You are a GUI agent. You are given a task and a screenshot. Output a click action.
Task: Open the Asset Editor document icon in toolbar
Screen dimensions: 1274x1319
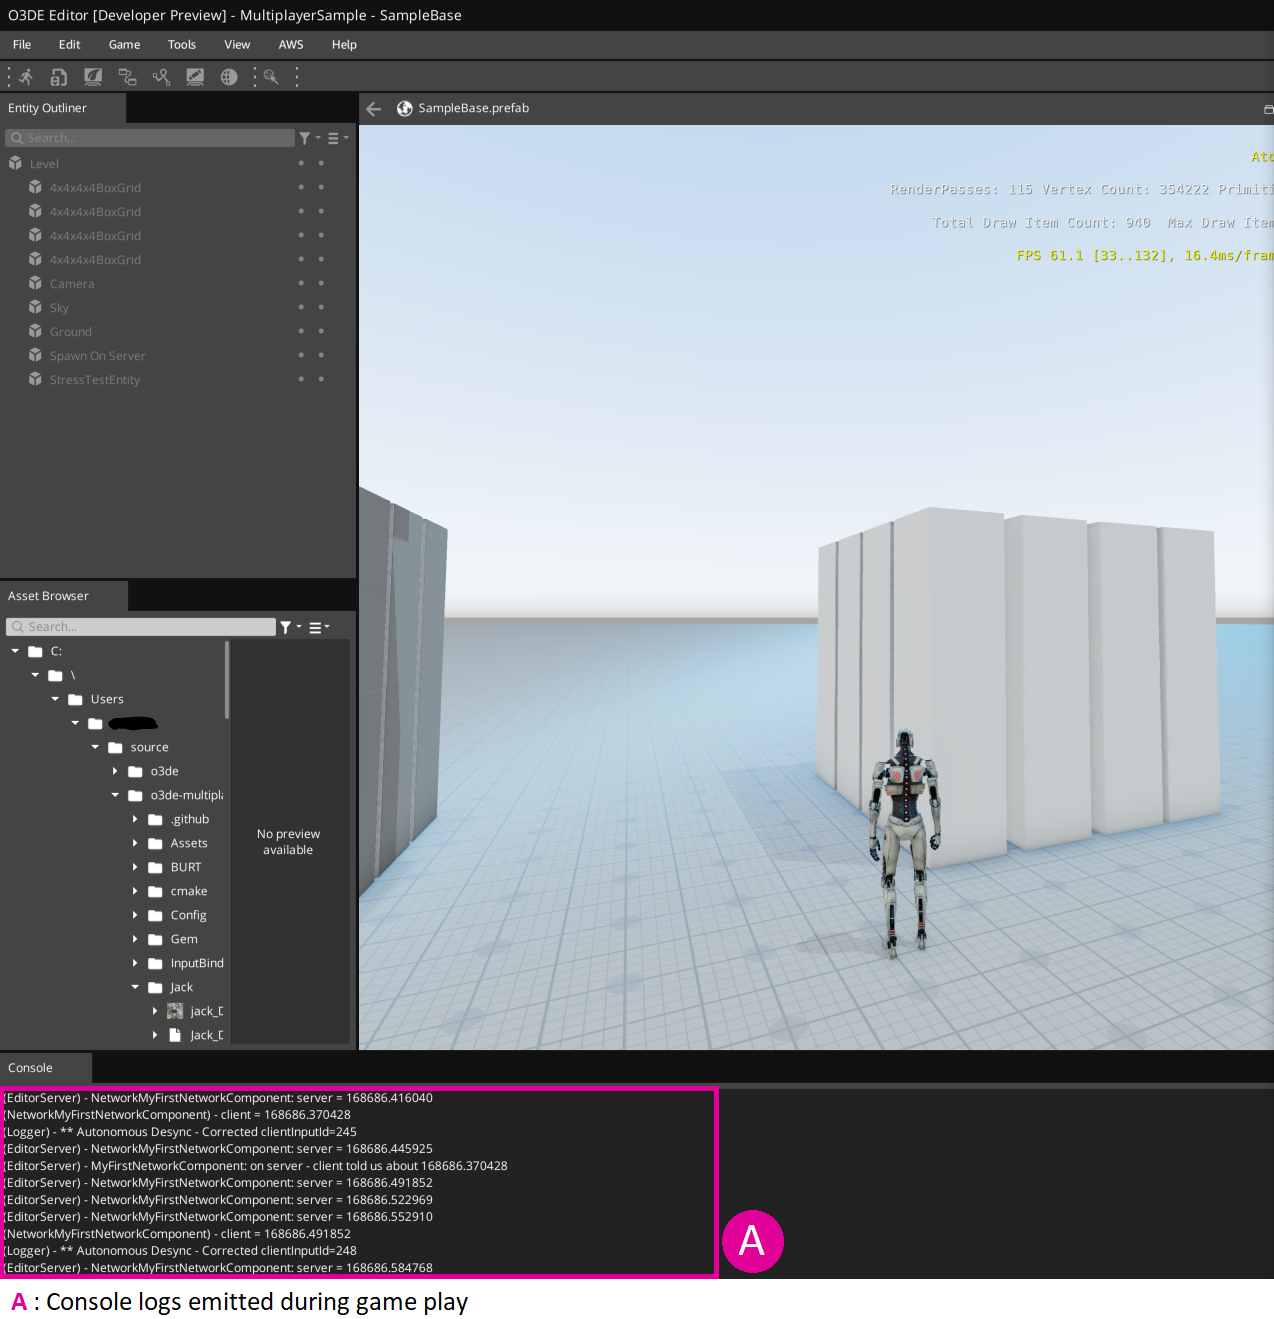click(58, 76)
